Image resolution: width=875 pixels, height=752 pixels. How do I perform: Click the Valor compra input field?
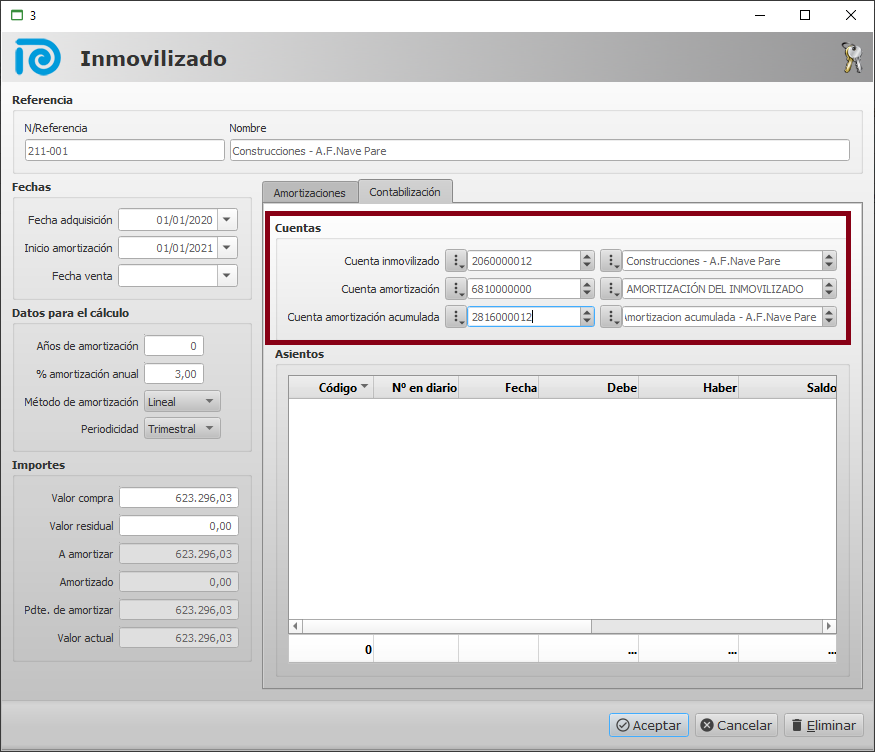click(179, 498)
